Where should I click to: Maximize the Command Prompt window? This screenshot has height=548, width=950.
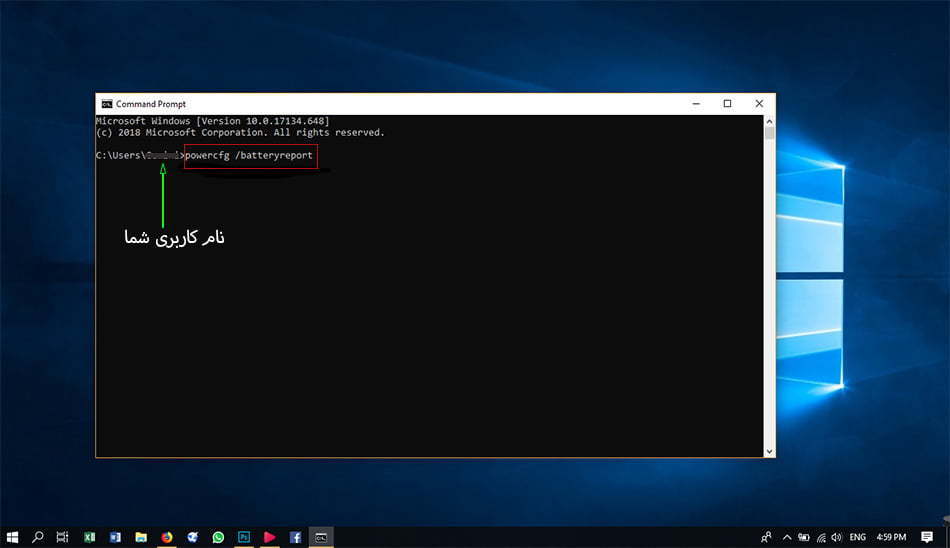pyautogui.click(x=728, y=104)
